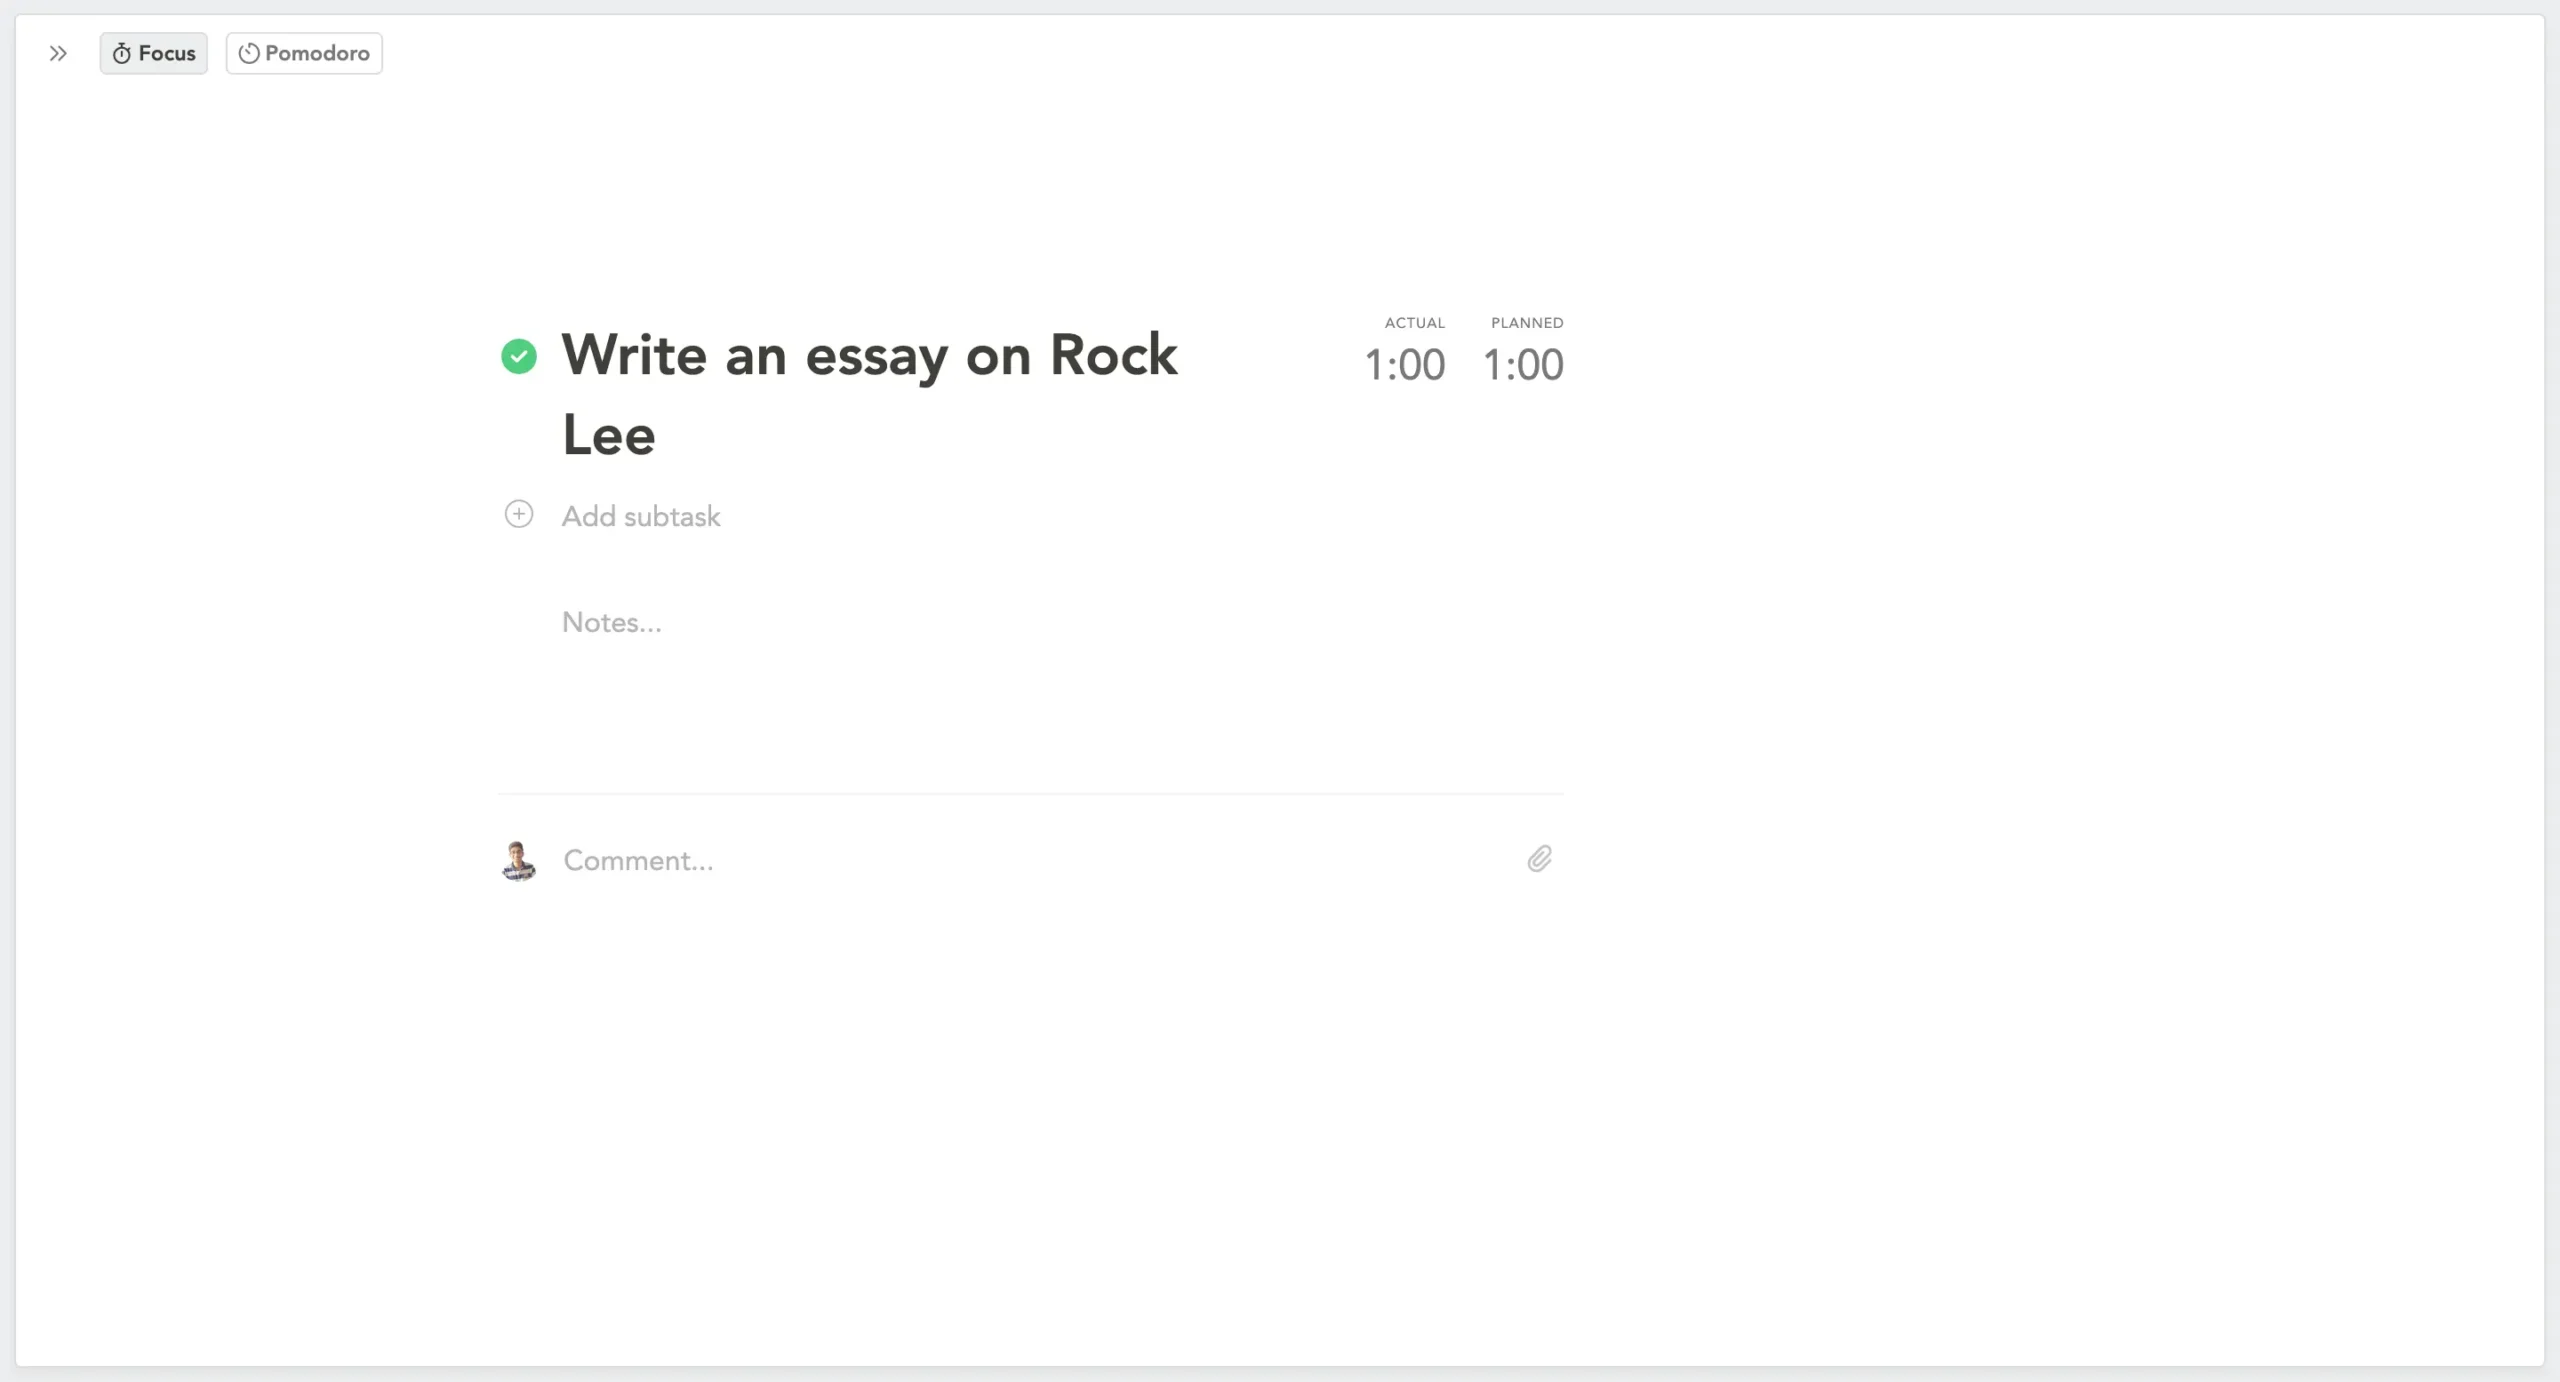
Task: Click the ACTUAL label above the time
Action: click(x=1414, y=323)
